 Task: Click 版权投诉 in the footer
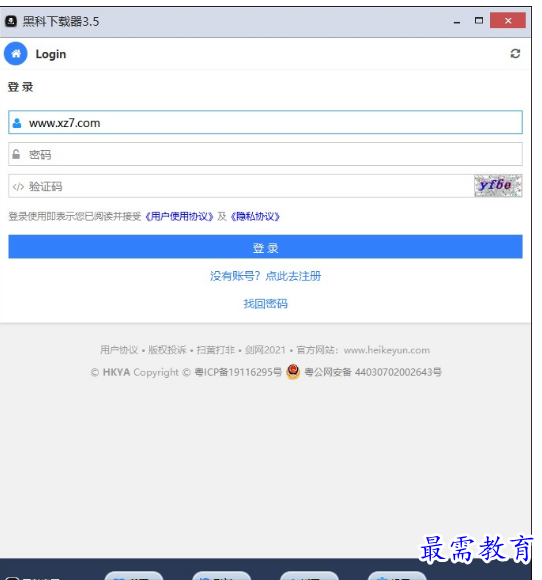click(167, 350)
